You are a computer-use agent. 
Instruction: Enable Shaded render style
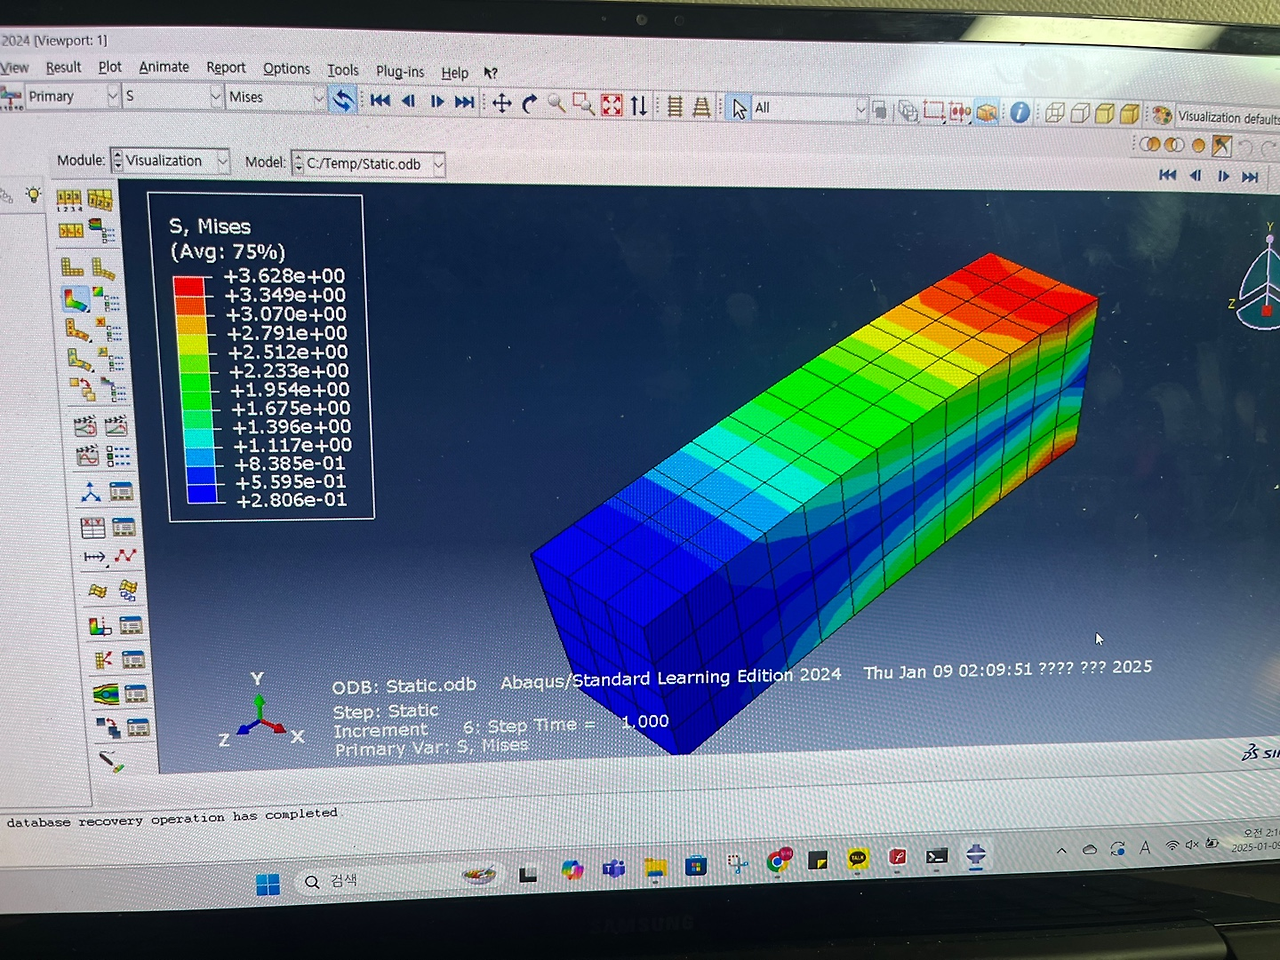coord(1129,114)
